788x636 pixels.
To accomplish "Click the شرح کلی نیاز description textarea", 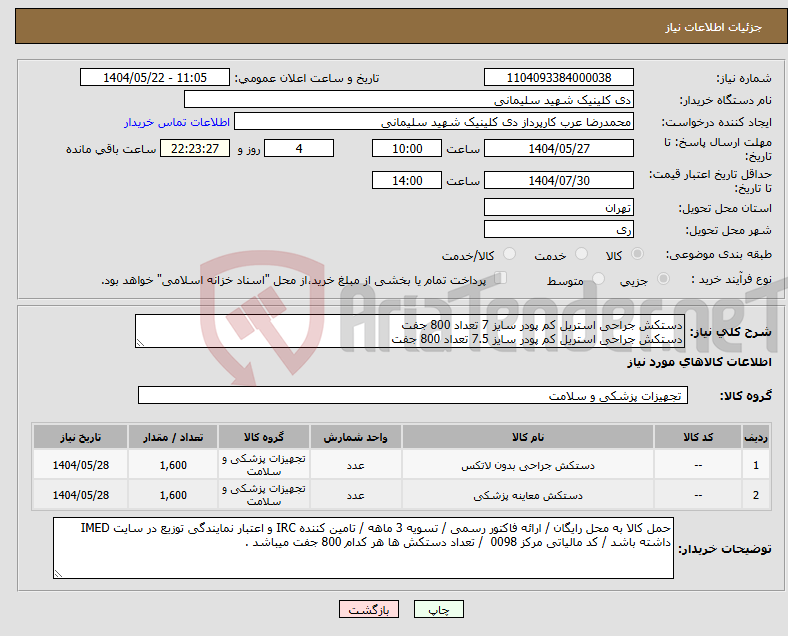I will pos(410,331).
